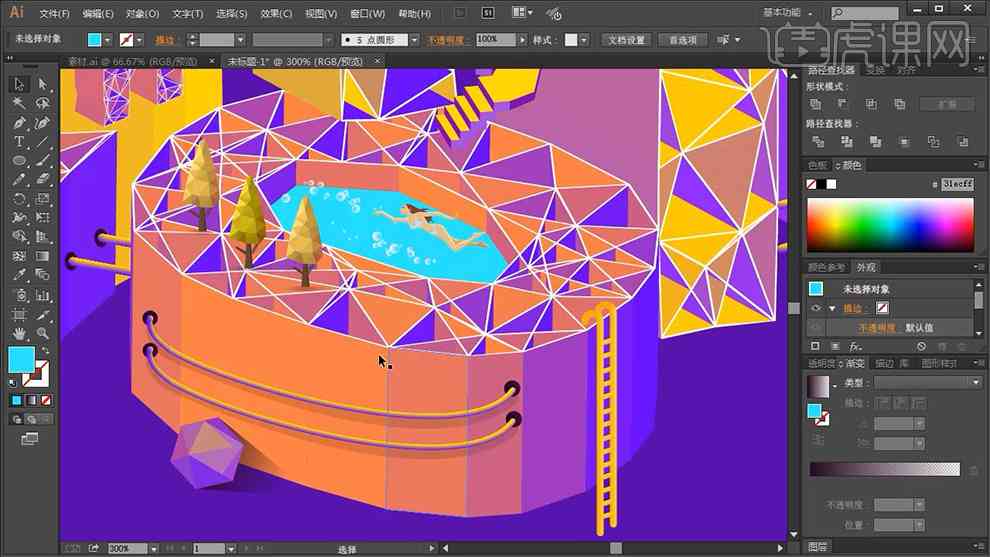Select the Rotate tool
The width and height of the screenshot is (990, 557).
pos(19,198)
